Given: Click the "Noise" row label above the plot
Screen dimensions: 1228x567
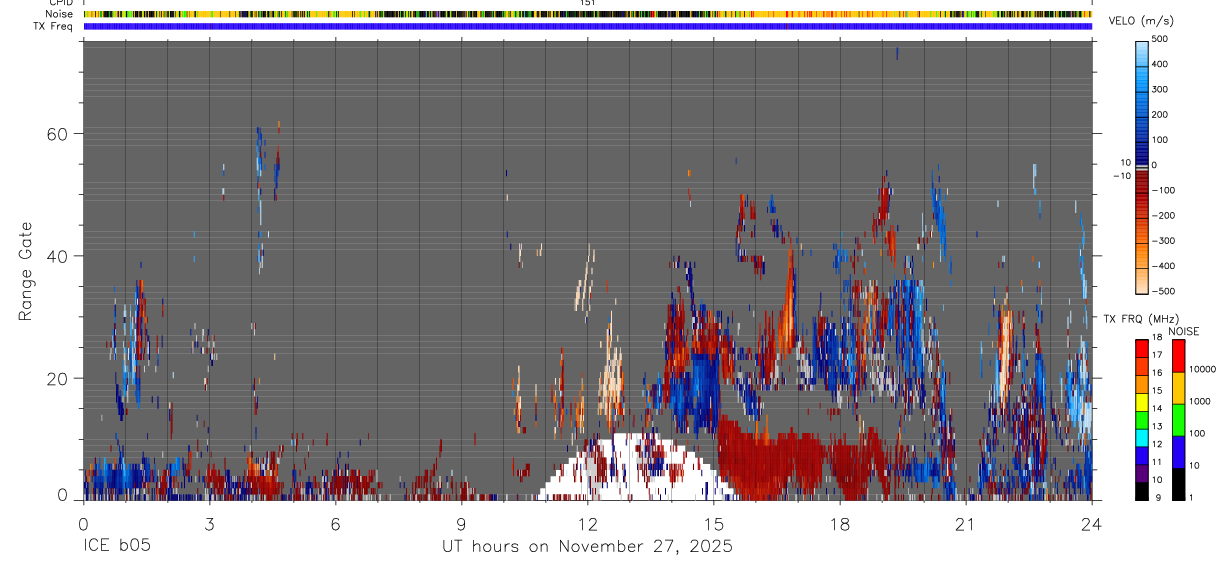Looking at the screenshot, I should tap(59, 14).
